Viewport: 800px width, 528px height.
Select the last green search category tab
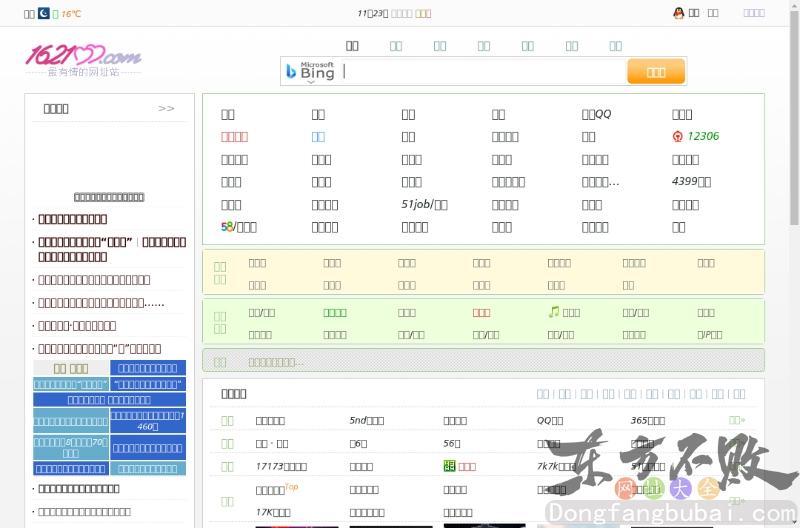(x=616, y=46)
